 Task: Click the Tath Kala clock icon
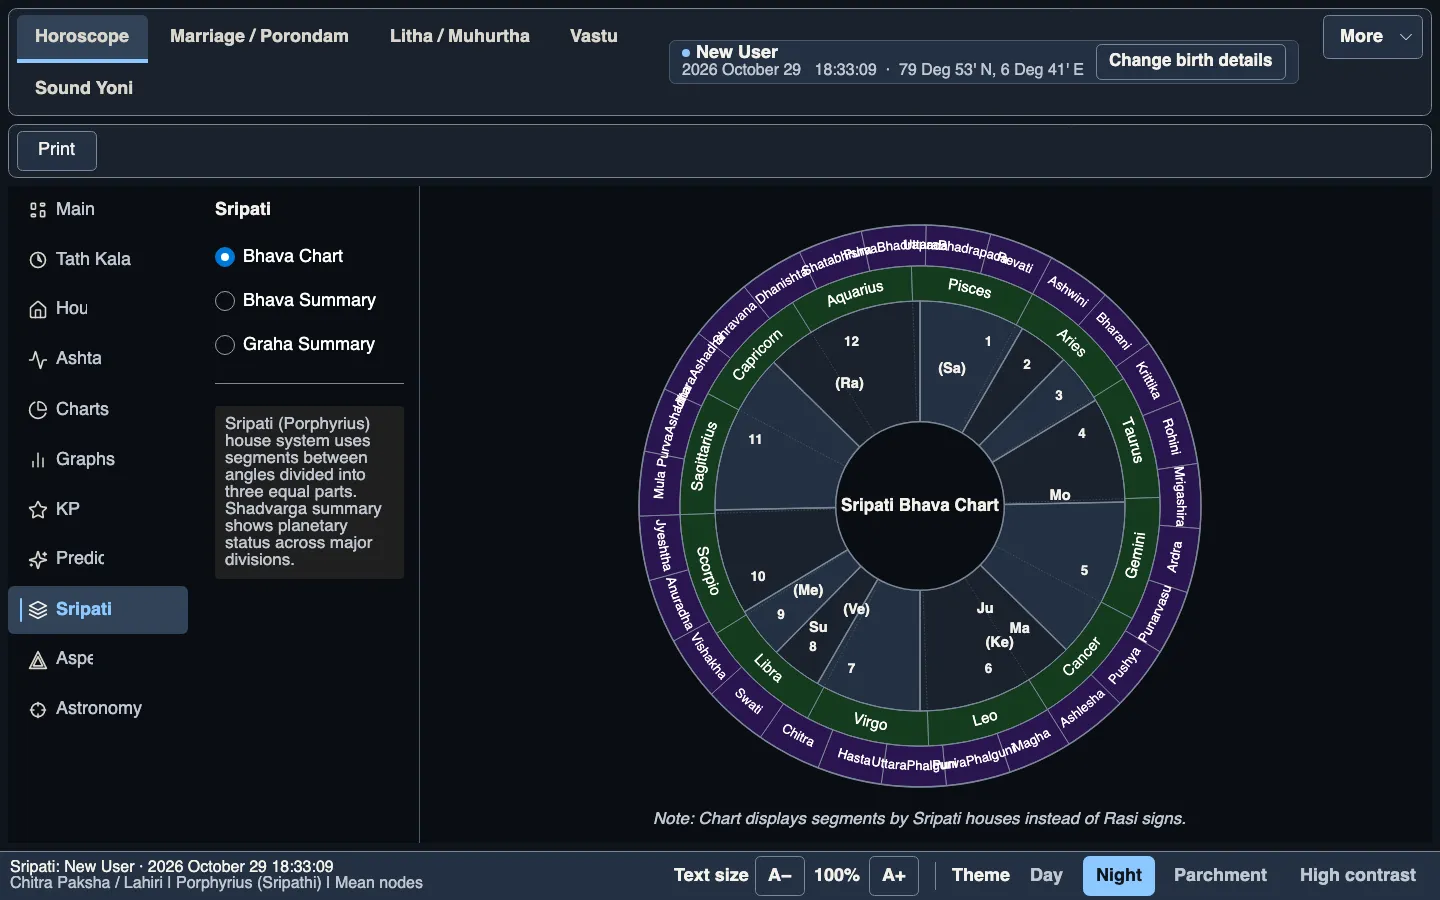point(38,260)
